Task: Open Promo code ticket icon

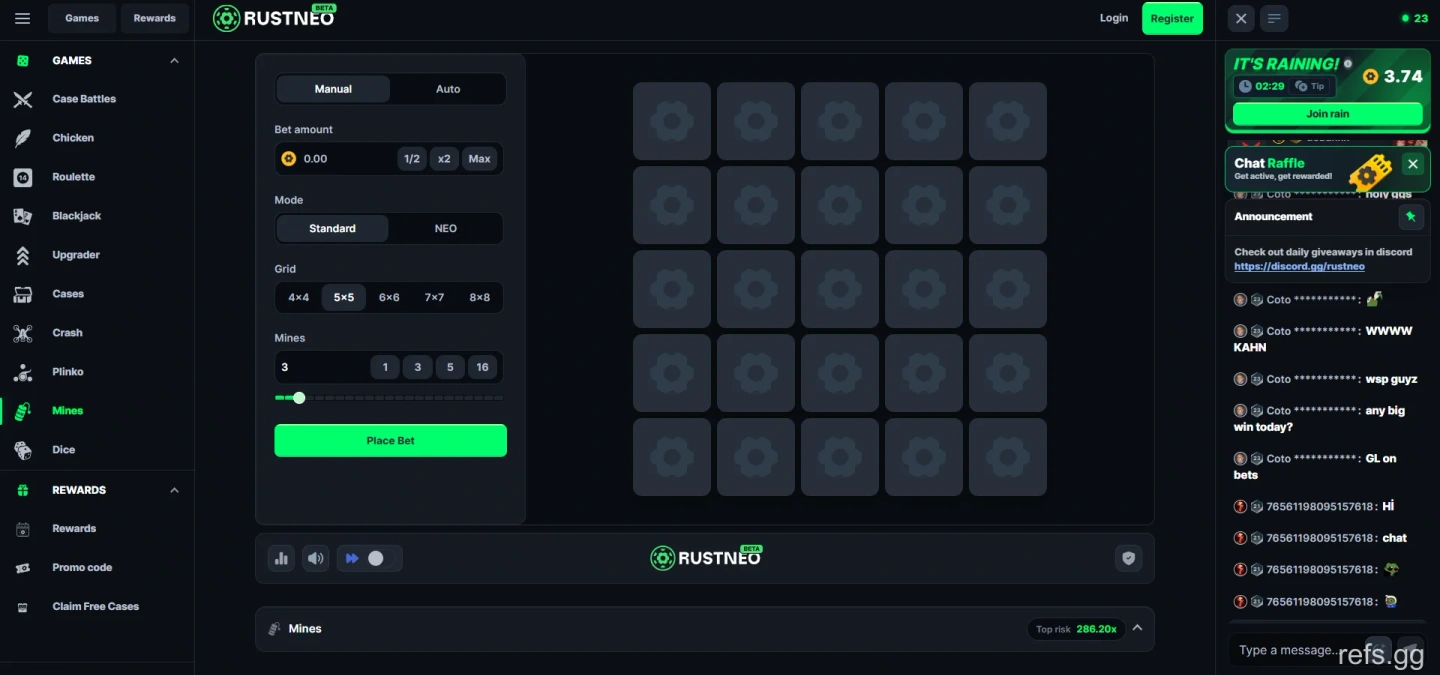Action: click(x=22, y=568)
